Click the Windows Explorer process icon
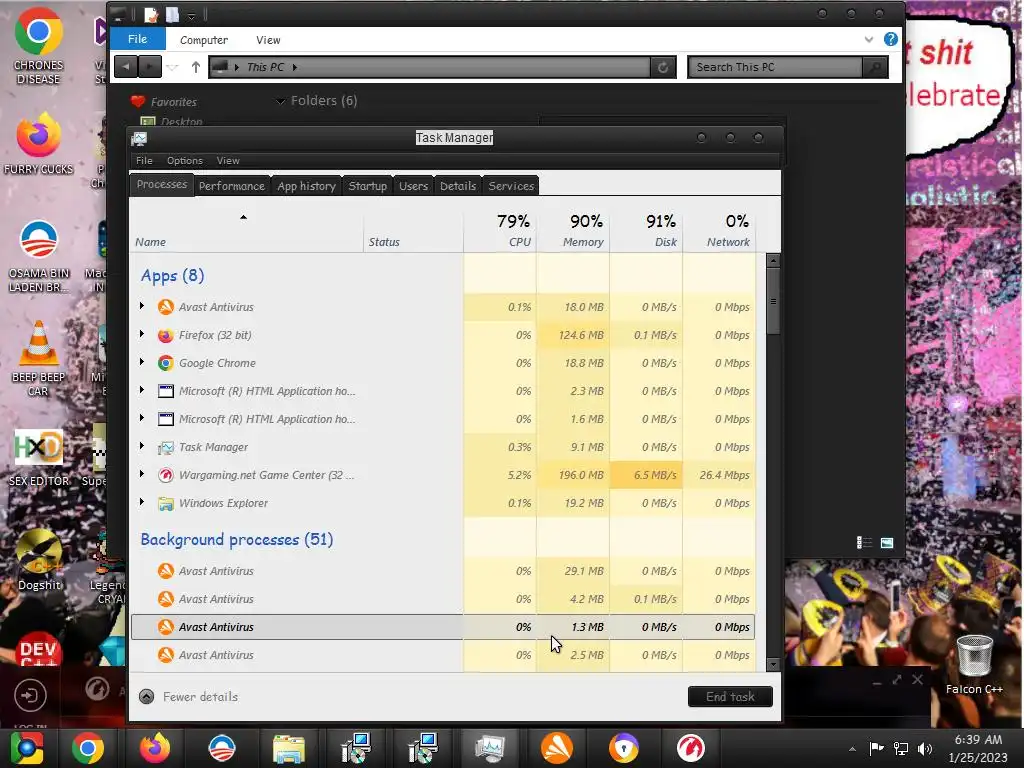This screenshot has width=1024, height=768. click(166, 503)
